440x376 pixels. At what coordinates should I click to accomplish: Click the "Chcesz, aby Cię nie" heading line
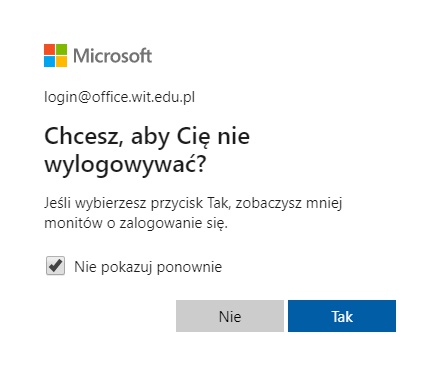[x=147, y=137]
